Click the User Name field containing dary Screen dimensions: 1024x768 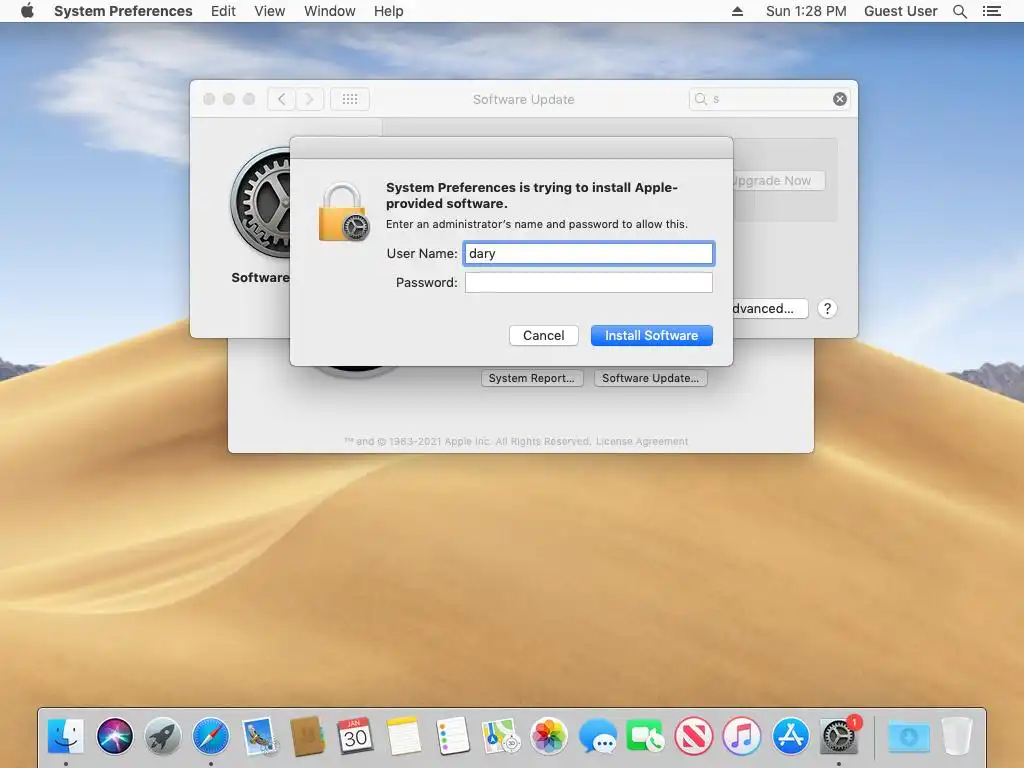pos(588,253)
